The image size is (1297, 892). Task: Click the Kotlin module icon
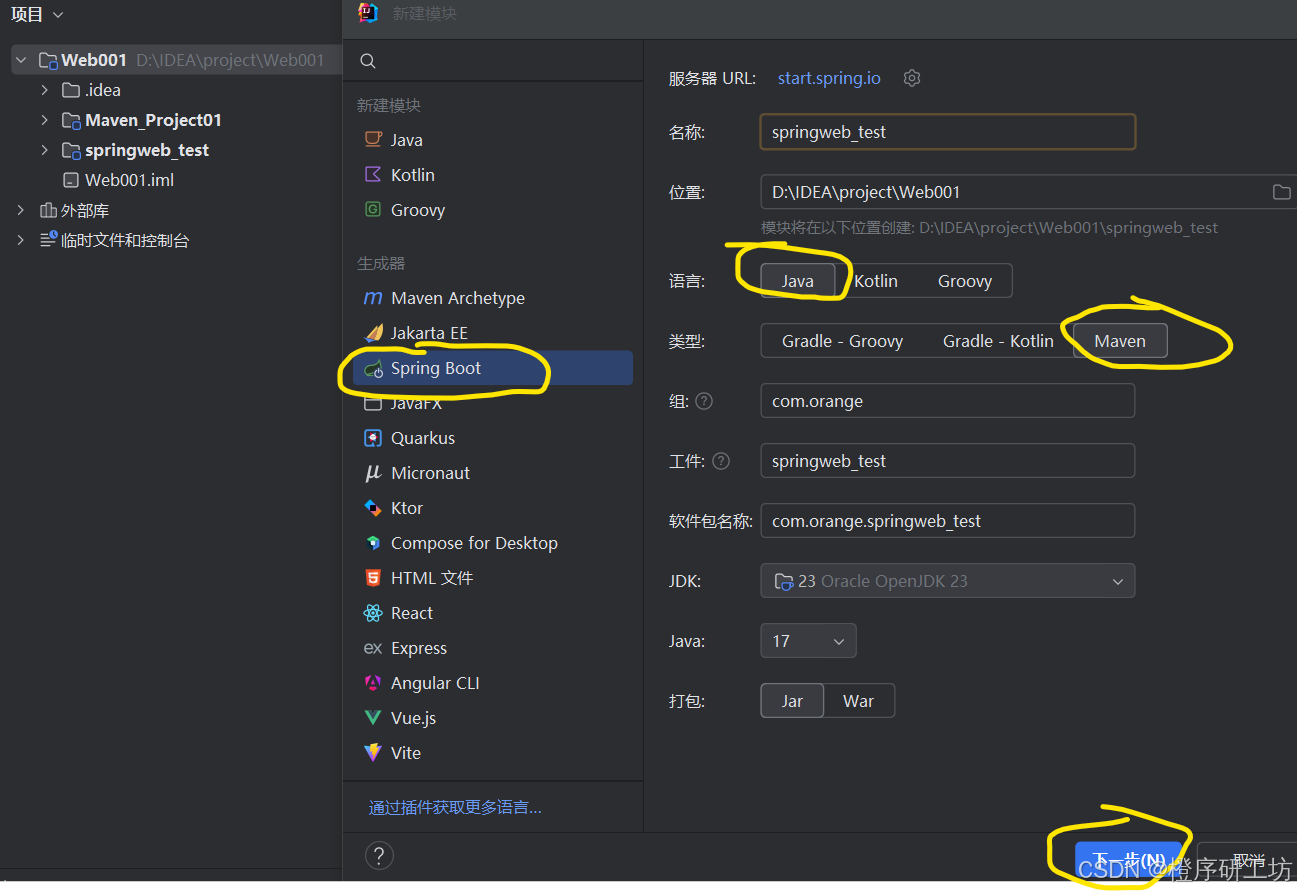(373, 175)
